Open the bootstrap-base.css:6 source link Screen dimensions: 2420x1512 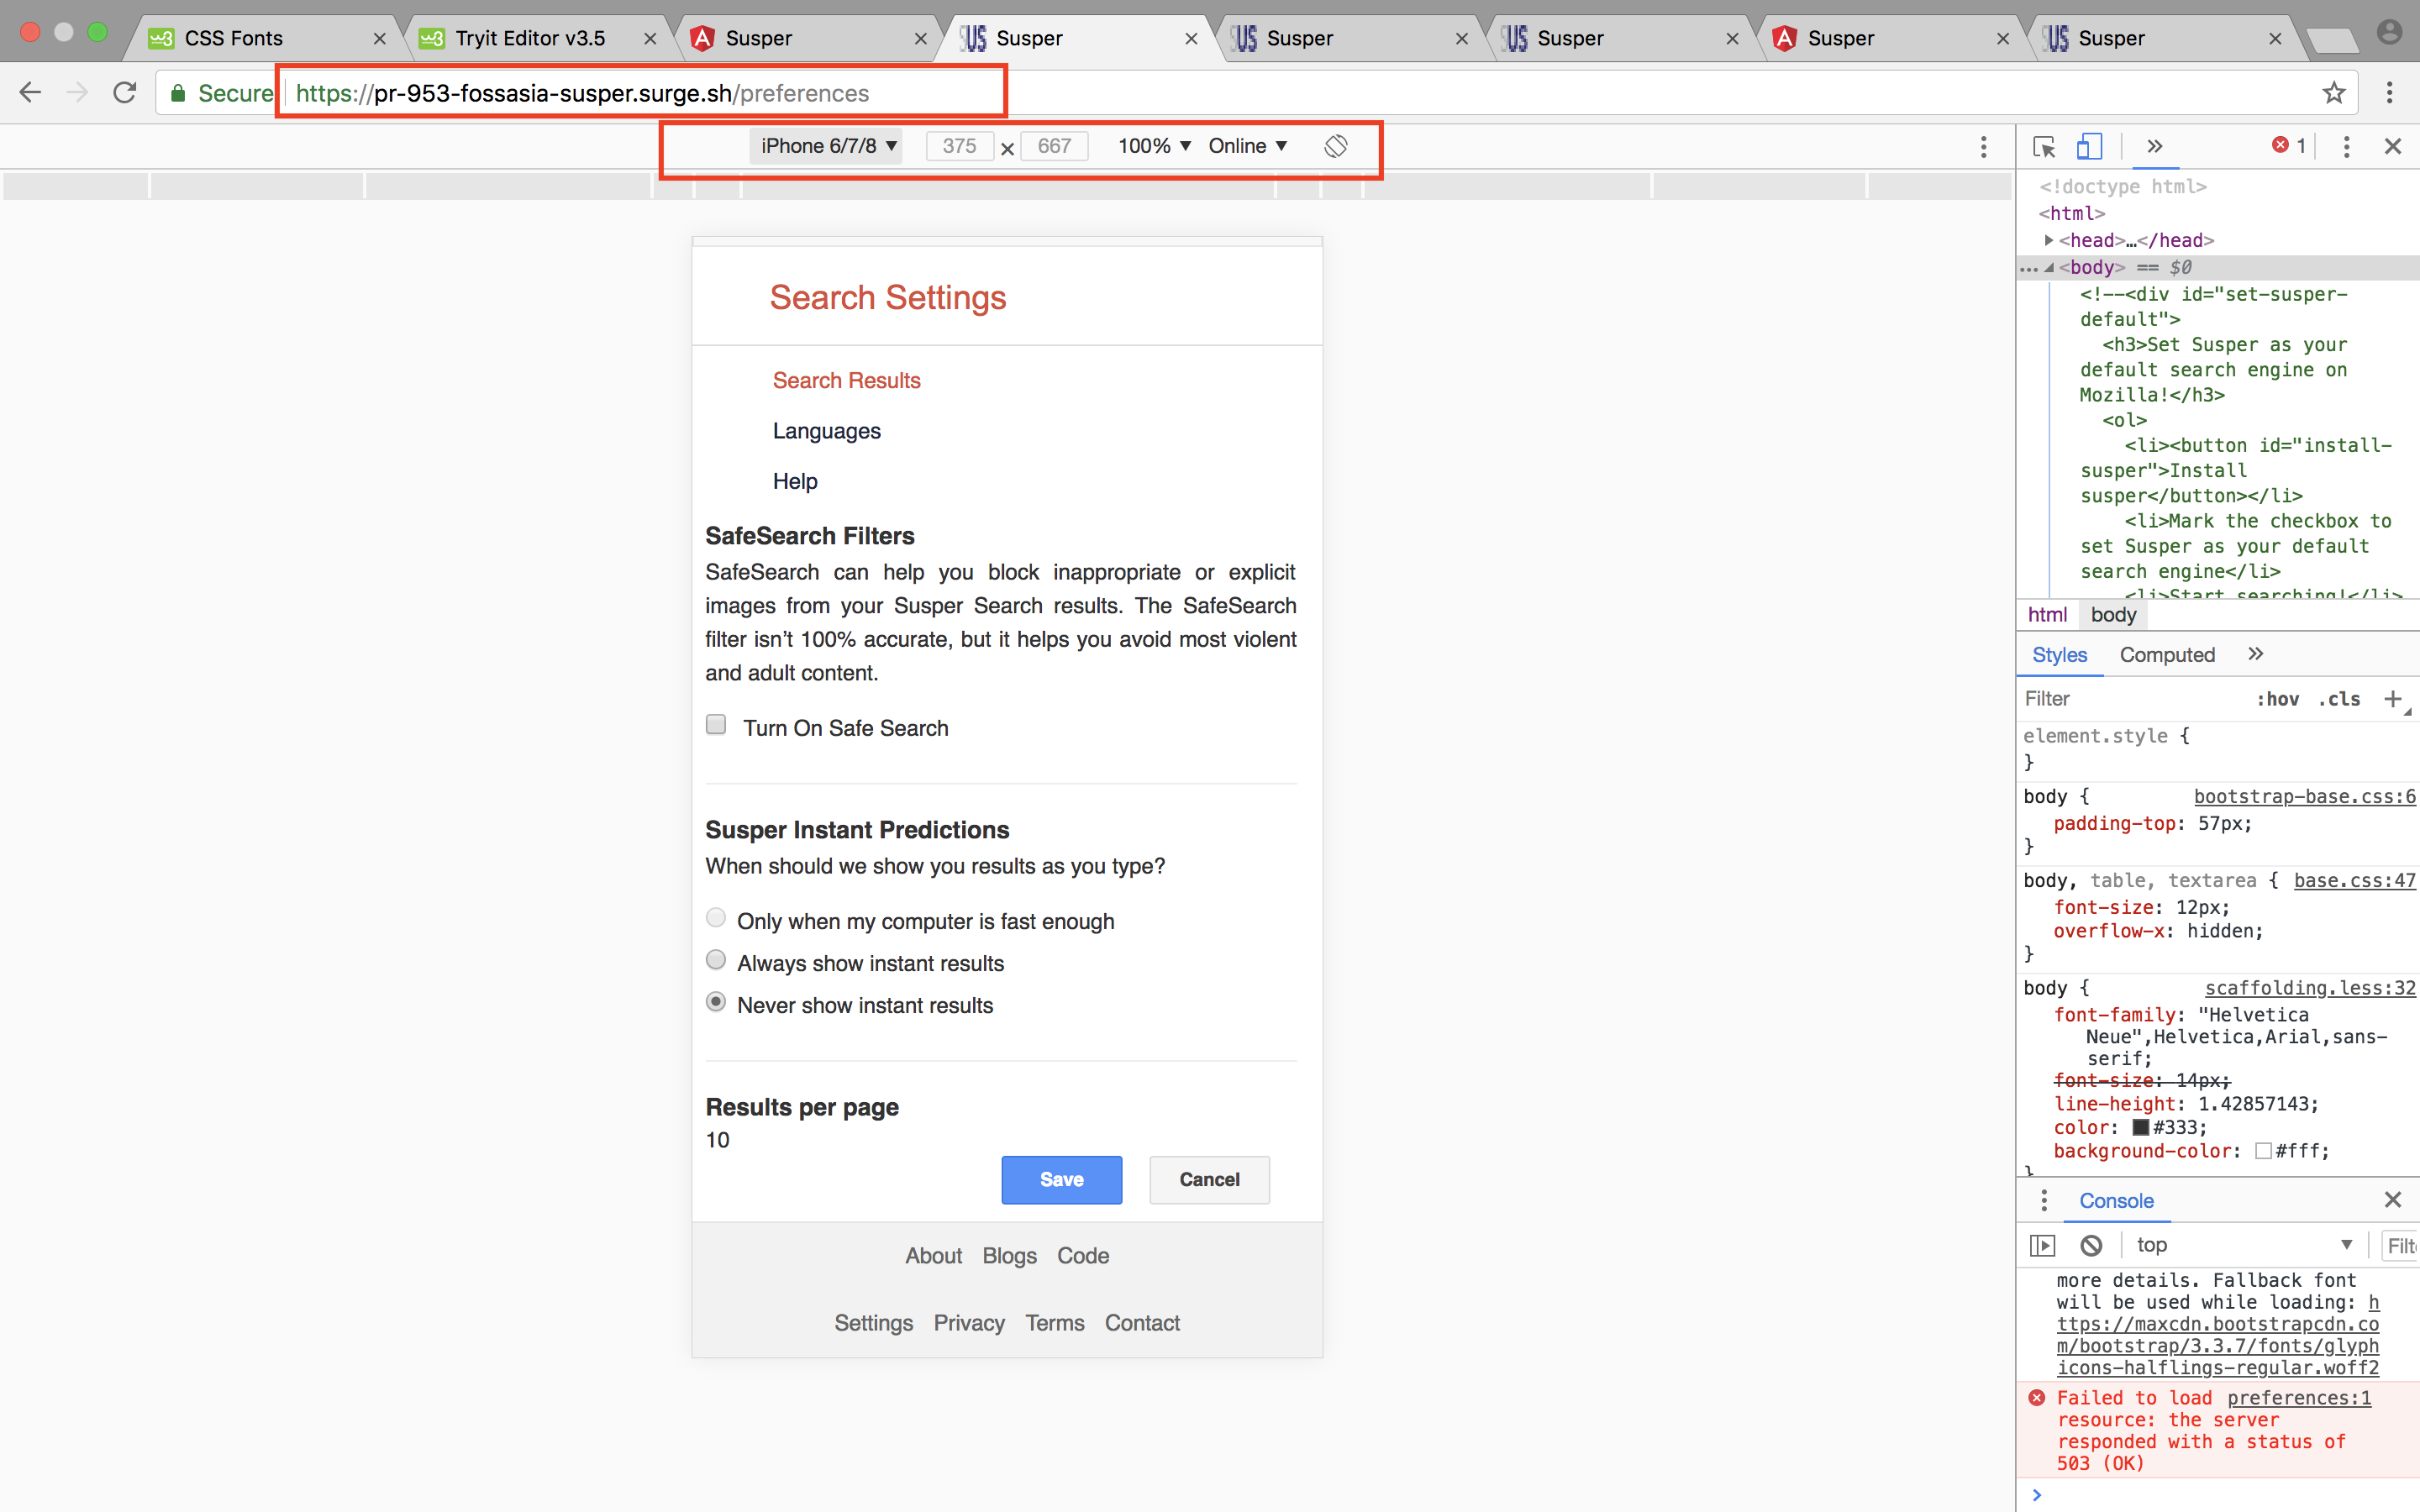[2304, 797]
